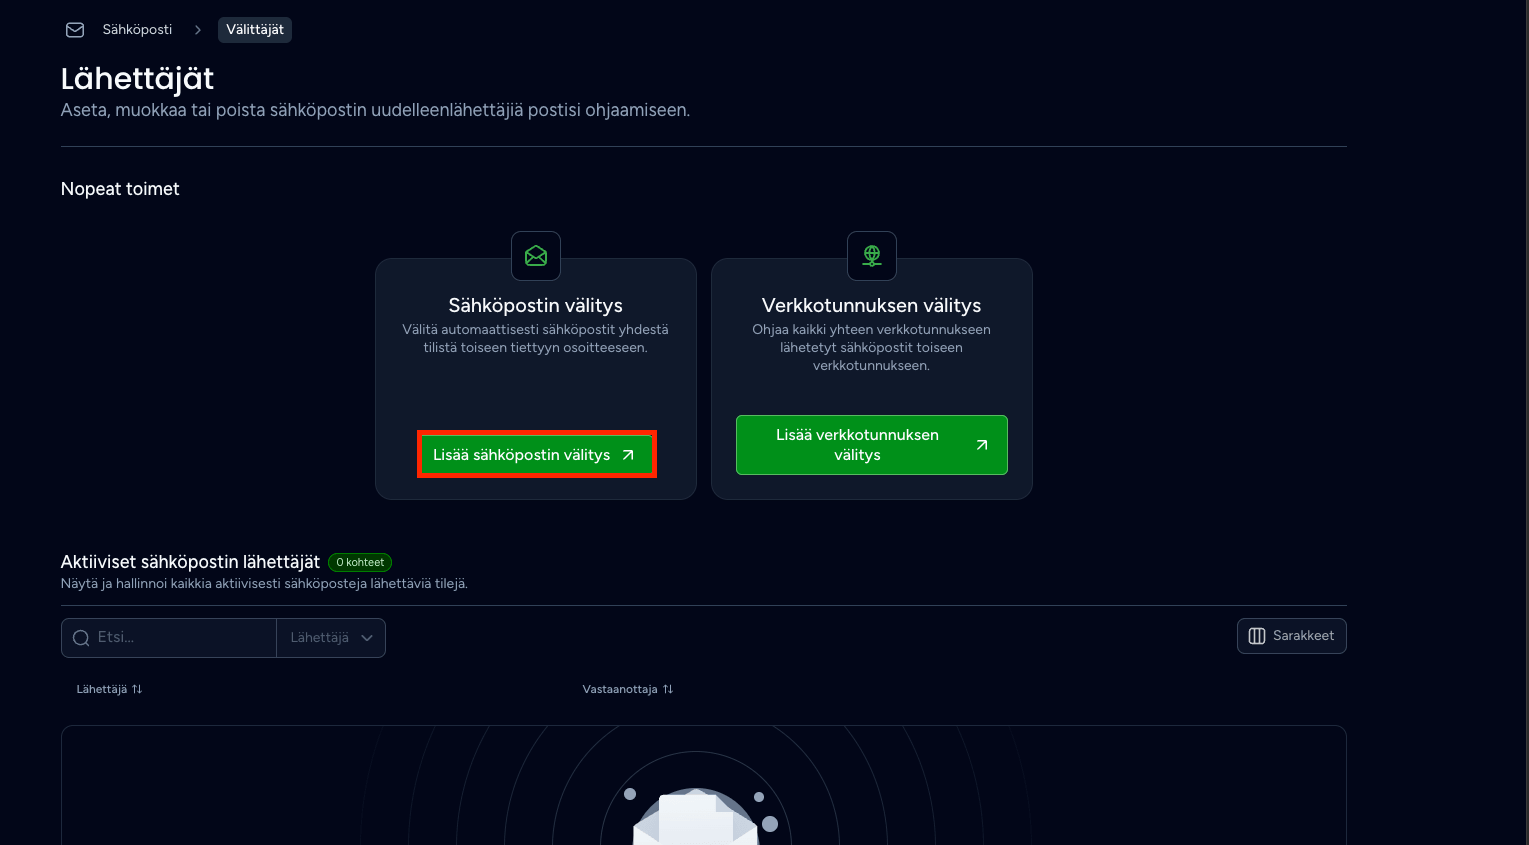
Task: Select the Välittäjät breadcrumb item
Action: click(255, 30)
